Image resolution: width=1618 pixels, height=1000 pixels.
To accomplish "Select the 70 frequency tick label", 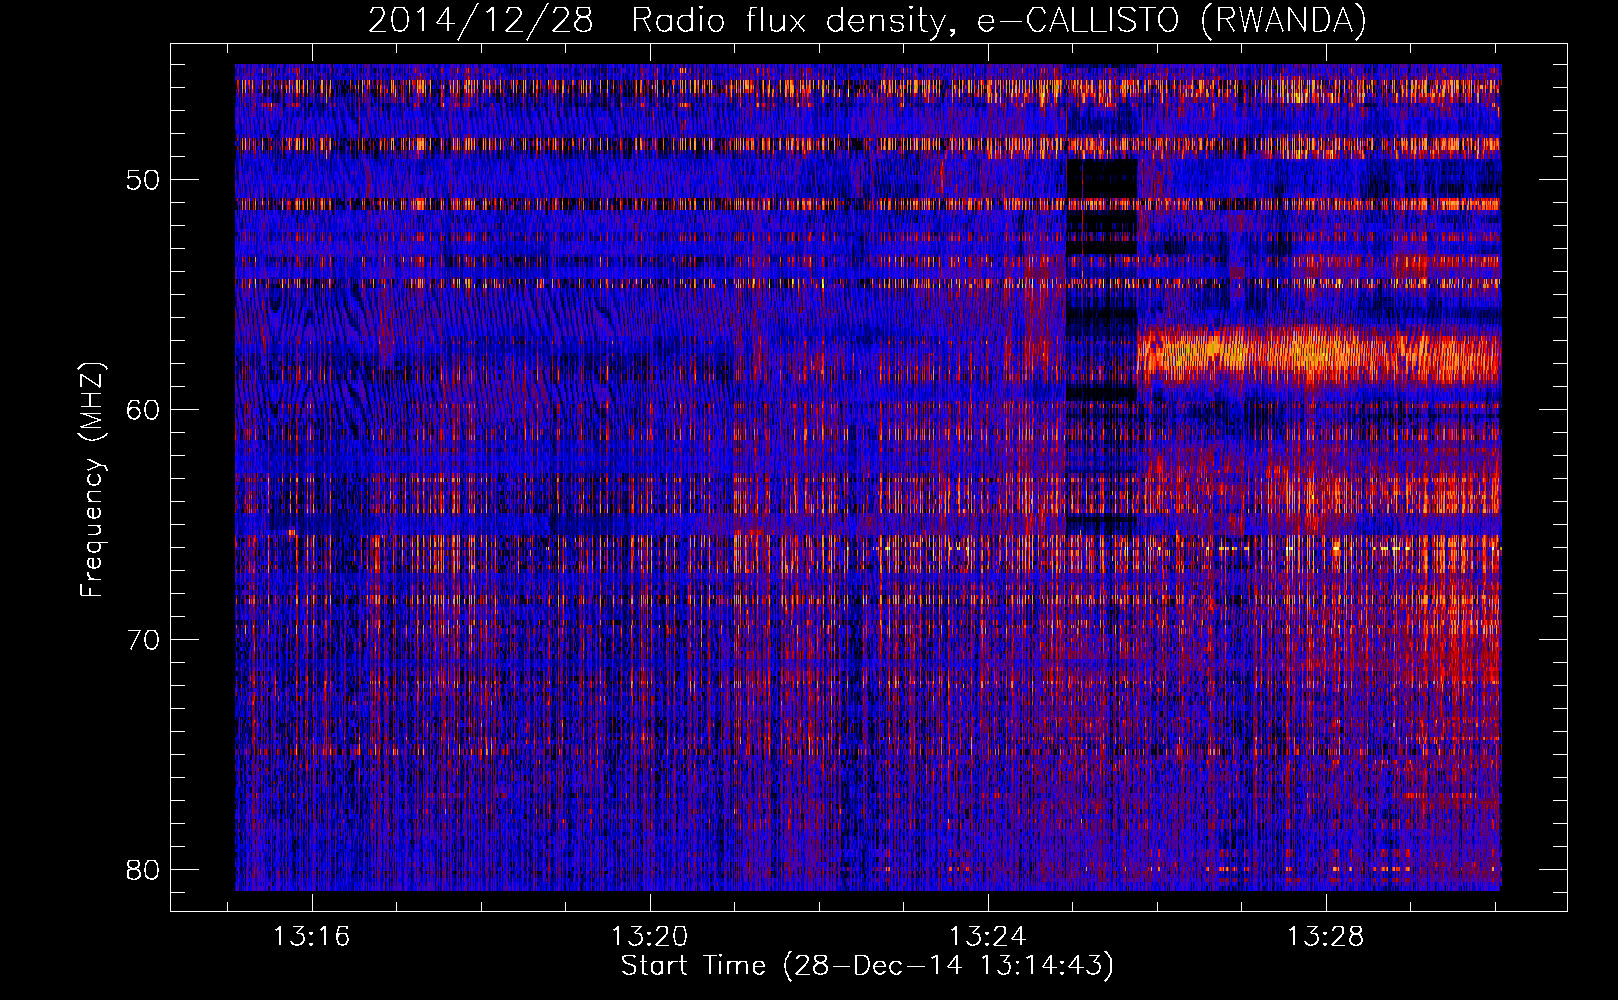I will pyautogui.click(x=144, y=640).
